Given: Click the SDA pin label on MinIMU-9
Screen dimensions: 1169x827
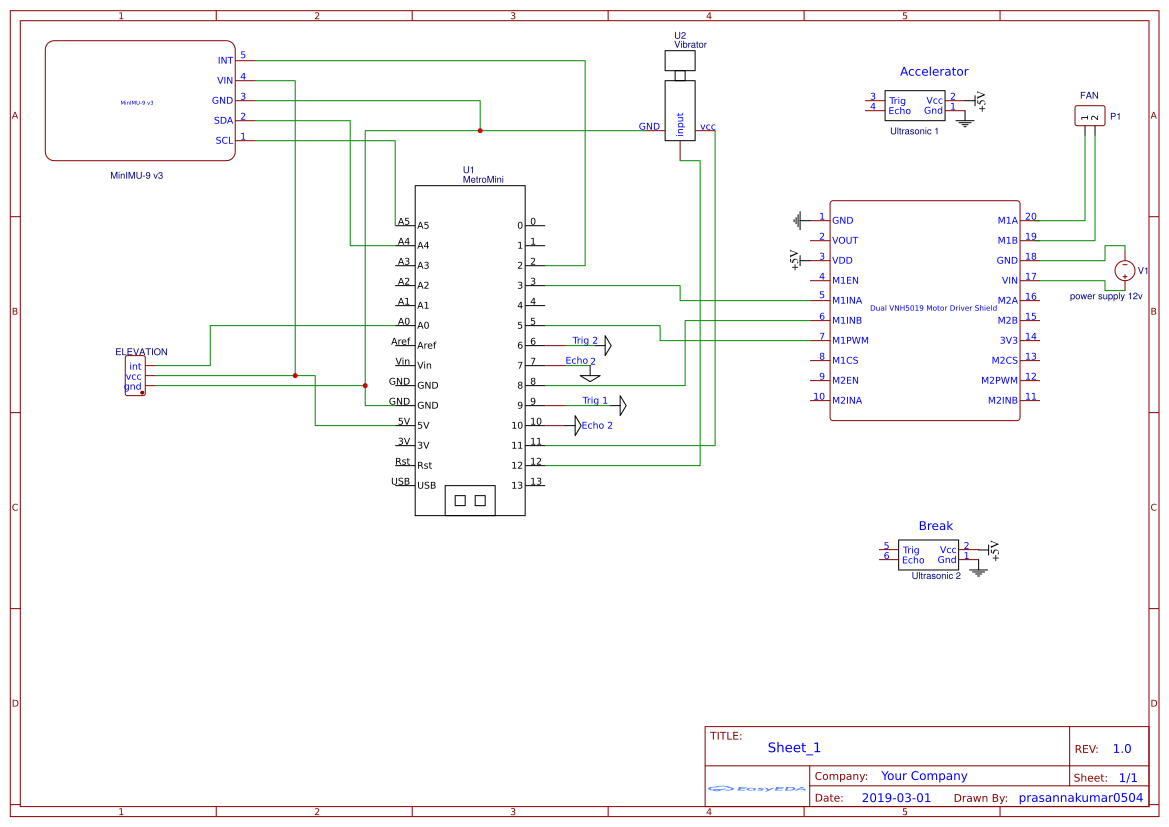Looking at the screenshot, I should pyautogui.click(x=224, y=120).
